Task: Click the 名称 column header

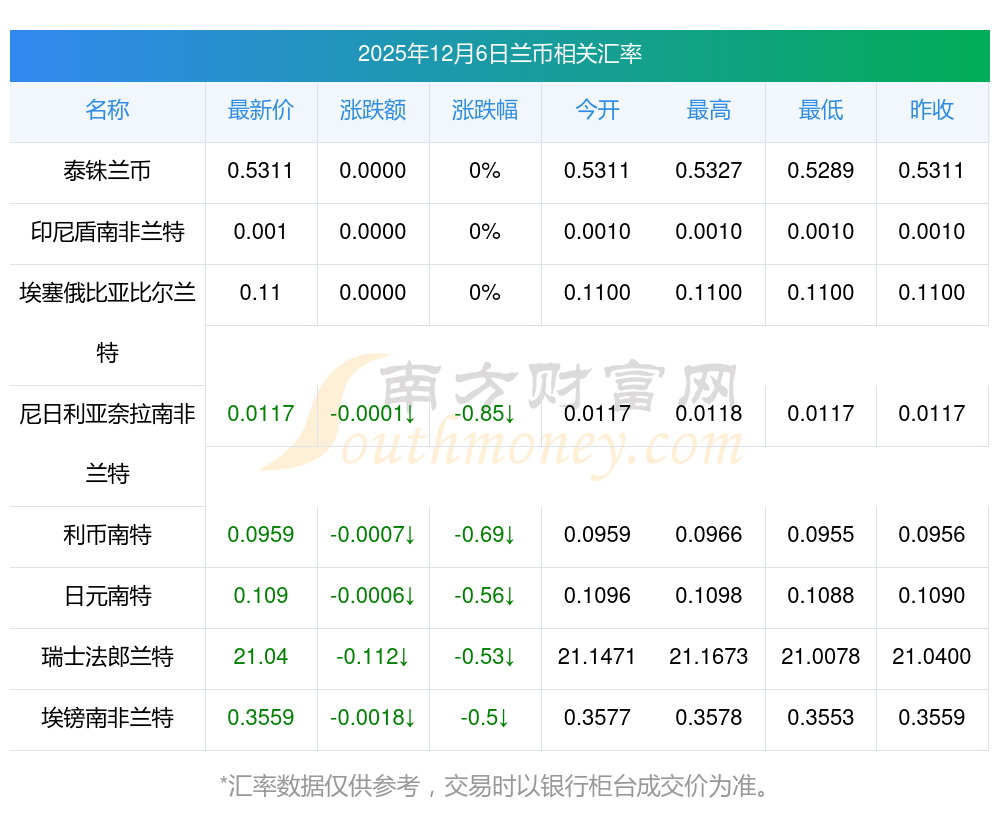Action: click(107, 111)
